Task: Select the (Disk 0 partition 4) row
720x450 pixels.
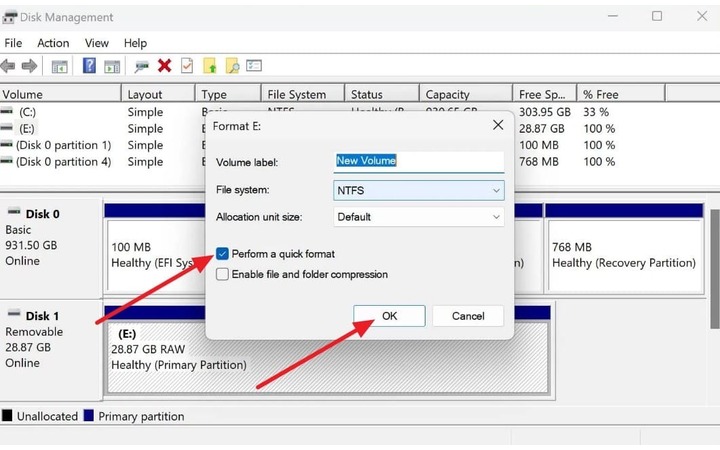Action: point(63,162)
